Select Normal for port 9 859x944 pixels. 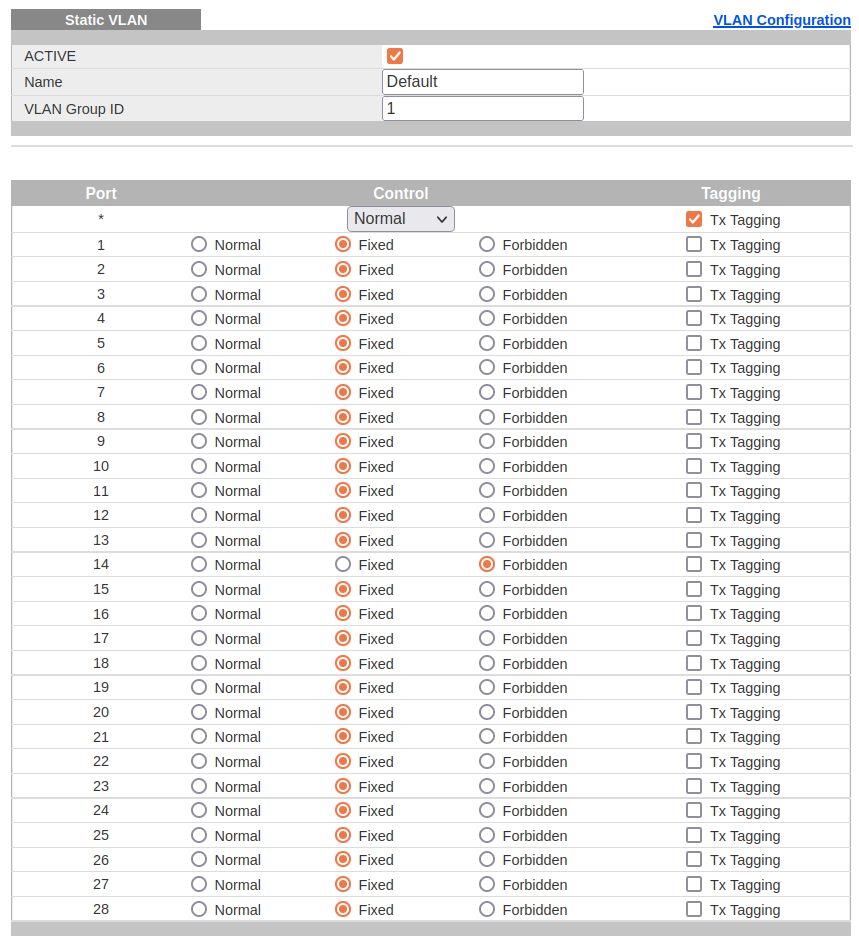point(199,441)
